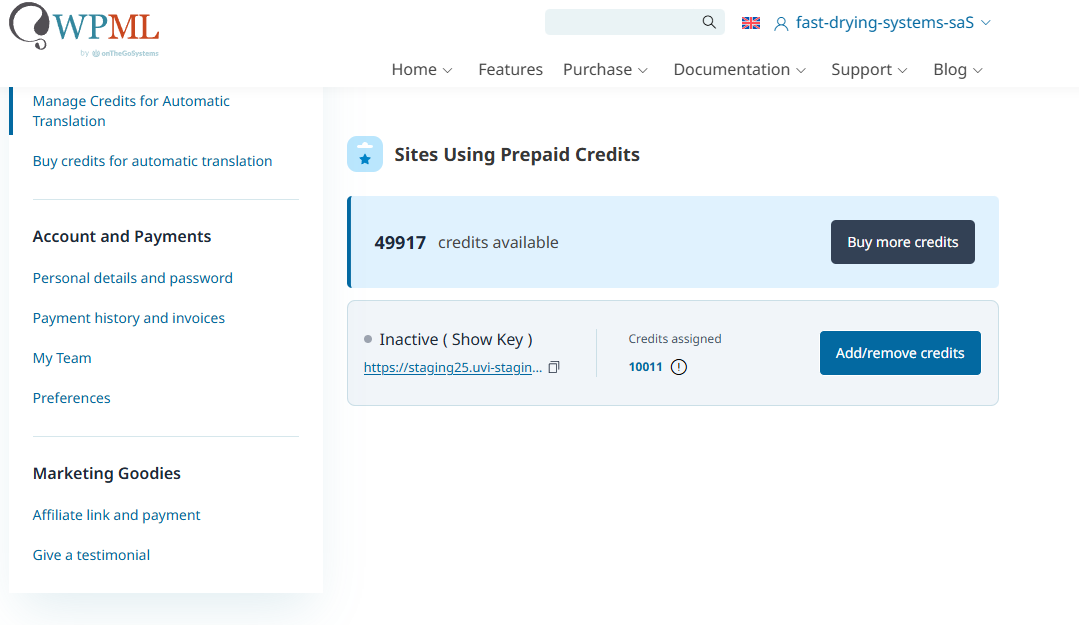Show the site key
This screenshot has height=625, width=1079.
pyautogui.click(x=488, y=340)
